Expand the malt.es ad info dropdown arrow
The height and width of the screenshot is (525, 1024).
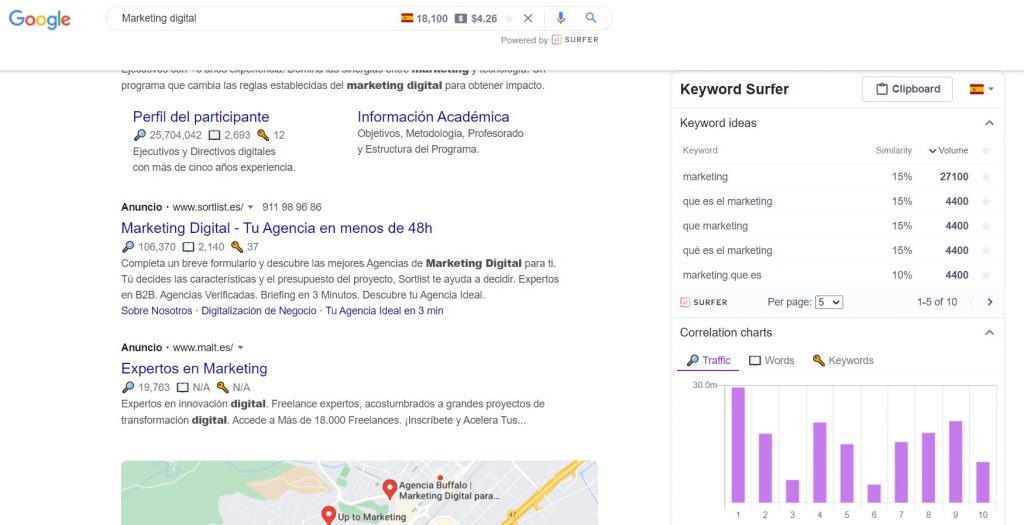(240, 348)
